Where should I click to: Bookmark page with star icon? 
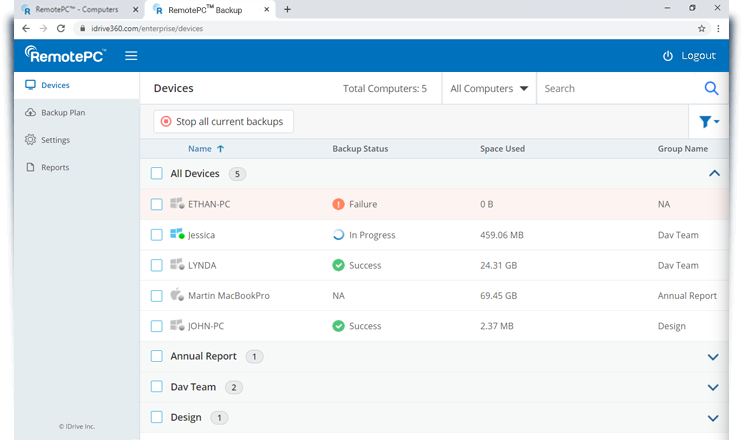pos(702,29)
